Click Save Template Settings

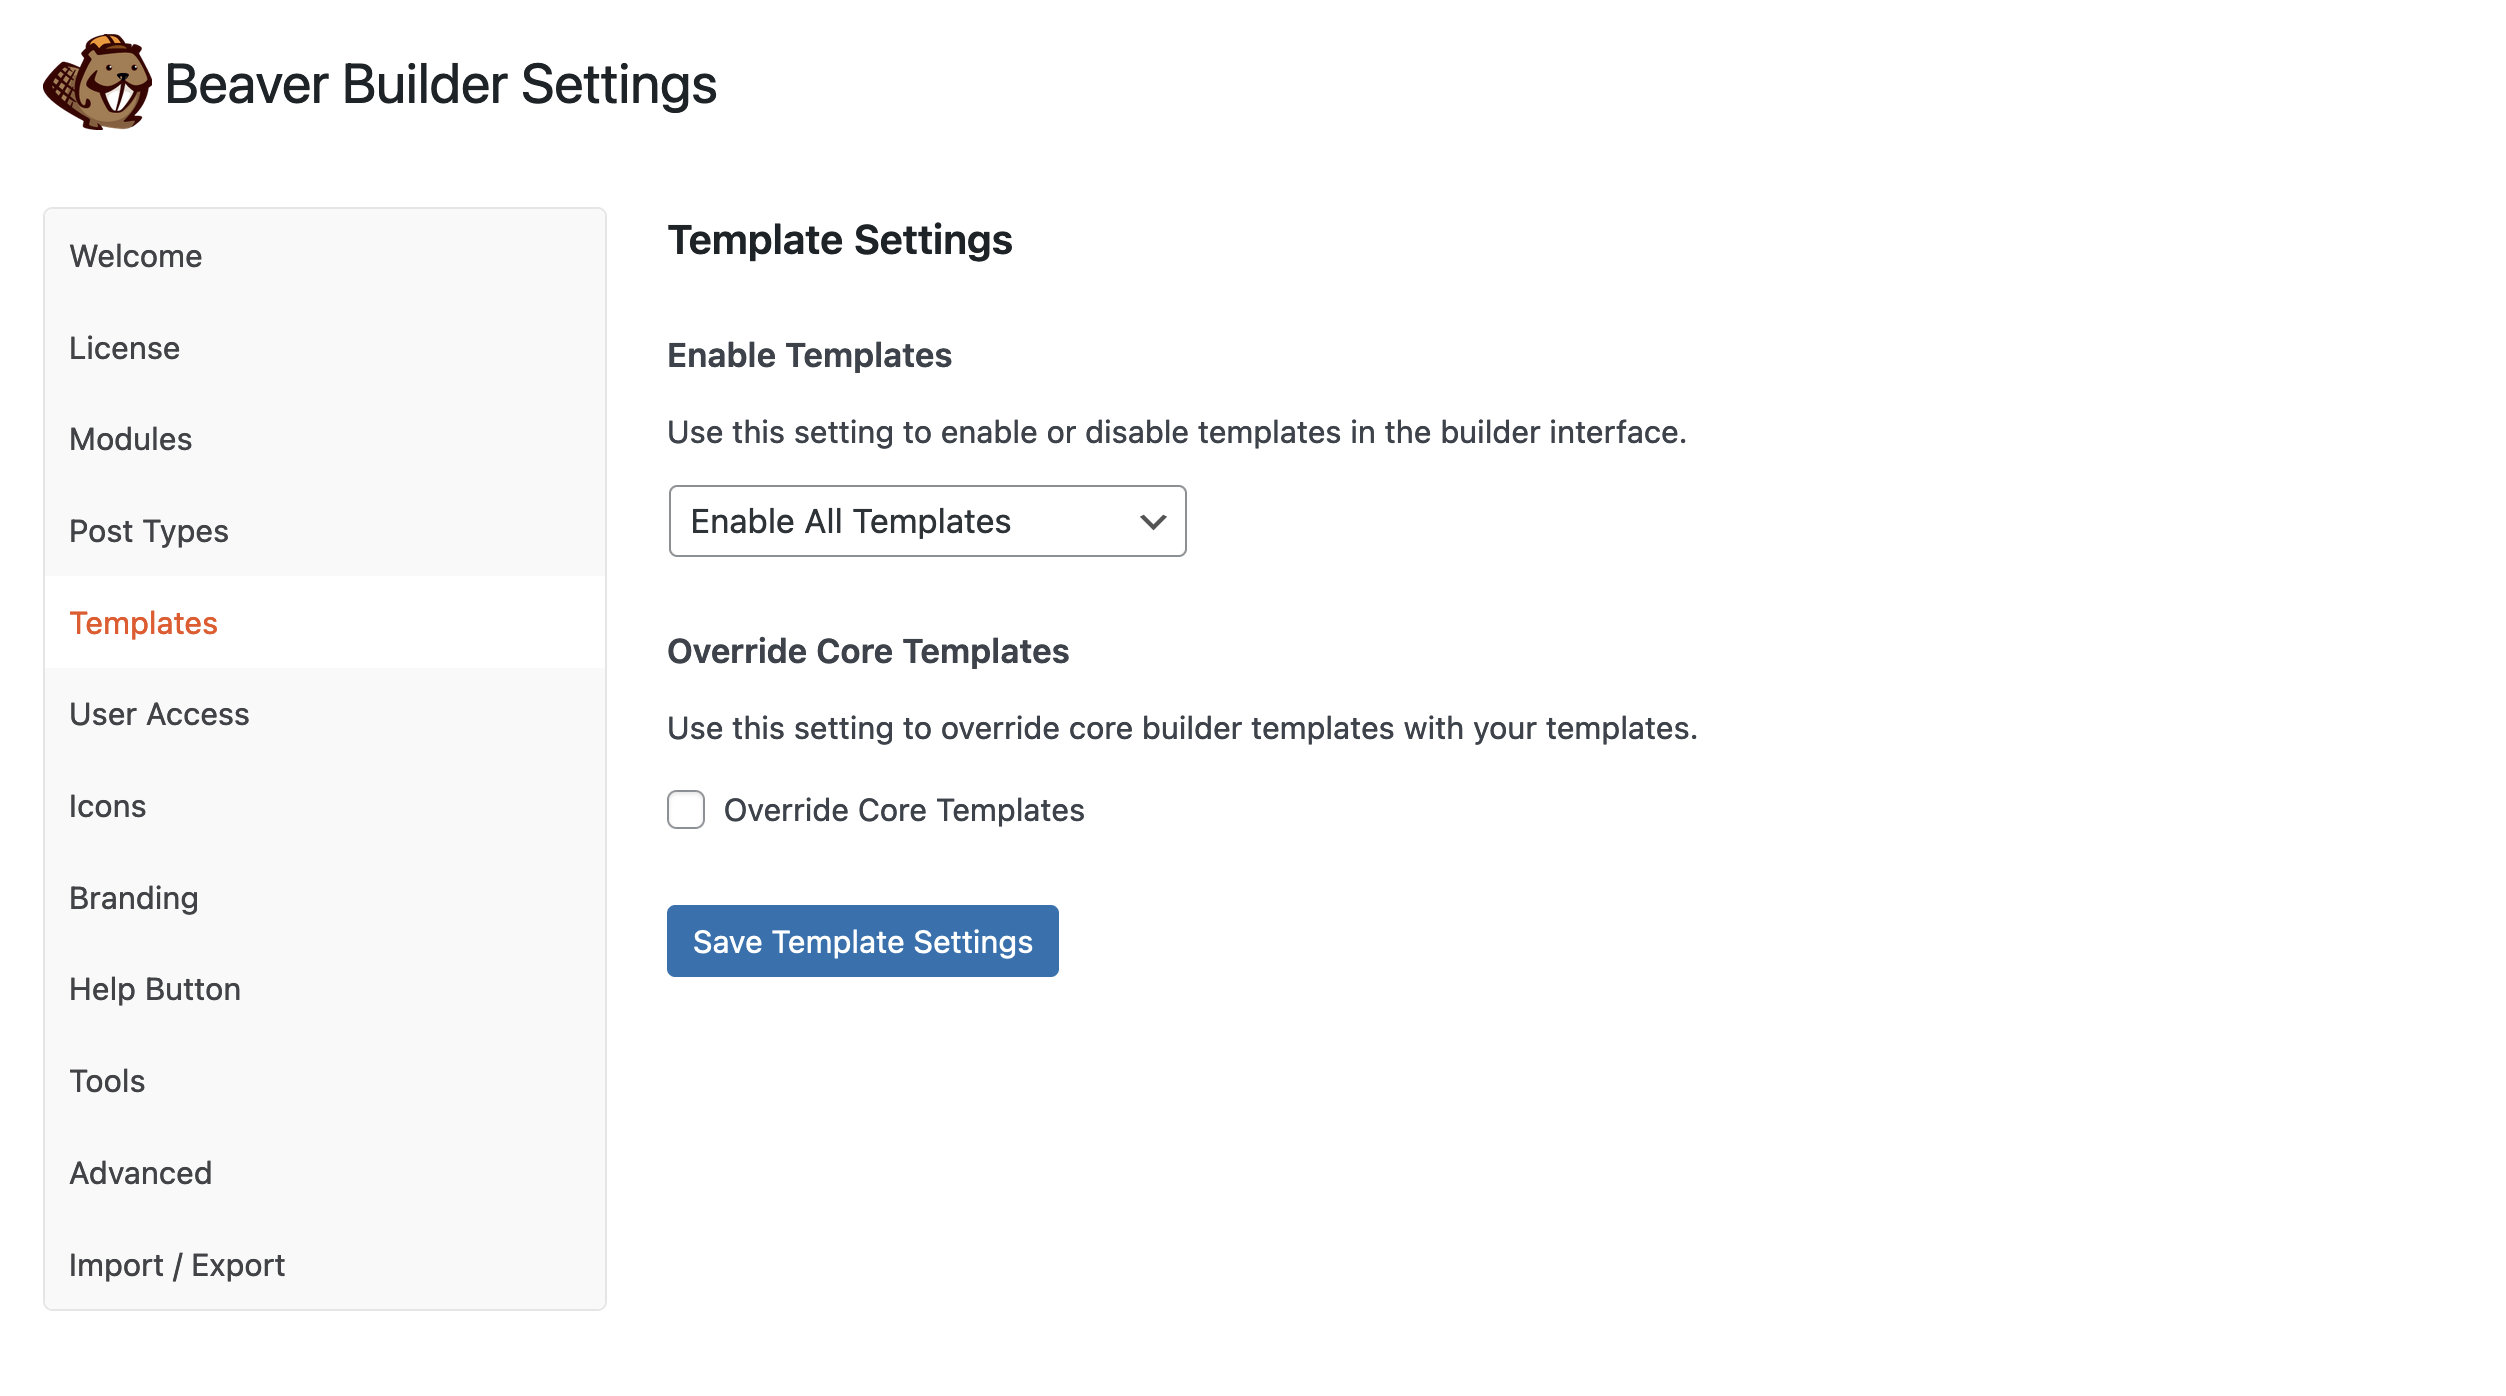tap(862, 940)
